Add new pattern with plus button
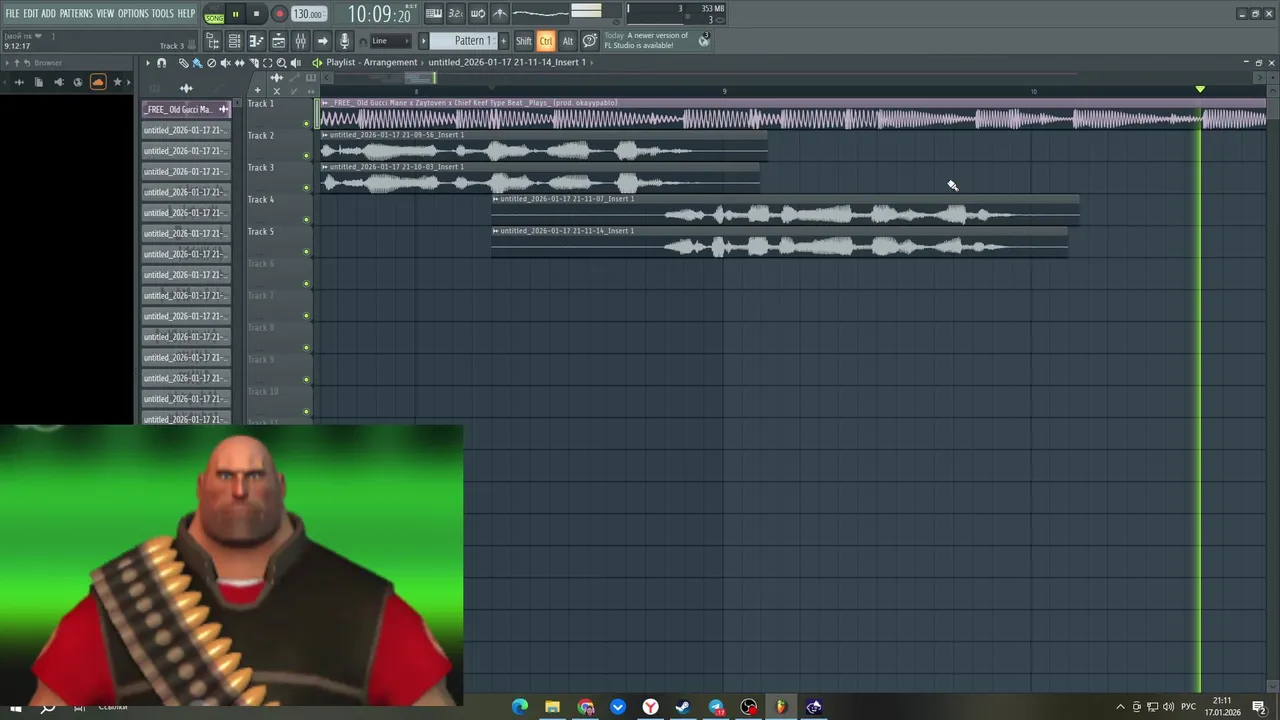The width and height of the screenshot is (1280, 720). (x=503, y=41)
